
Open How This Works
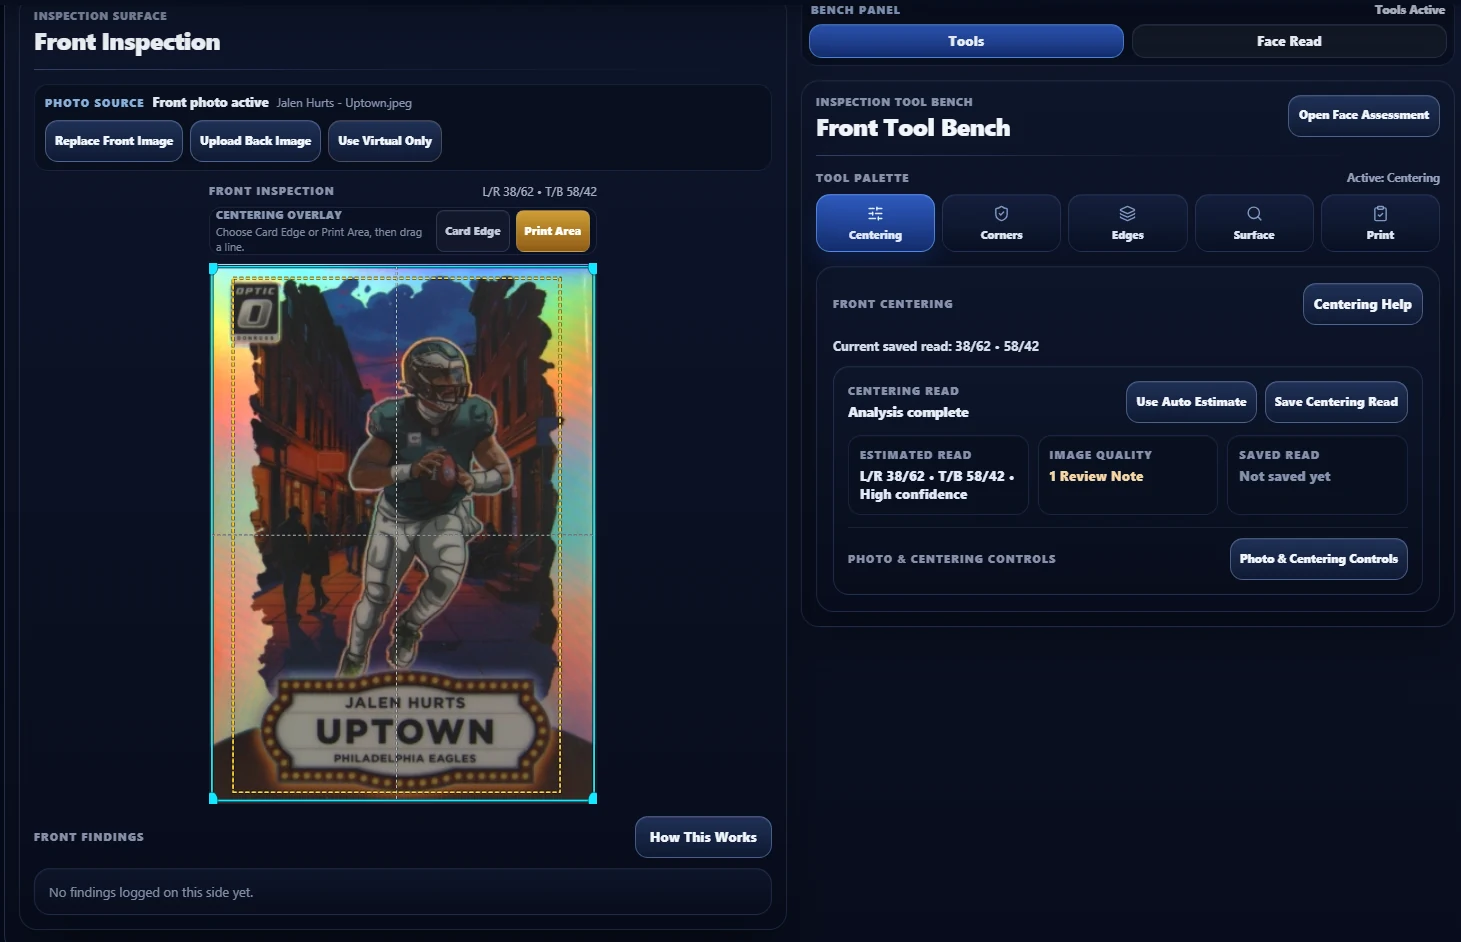click(703, 837)
